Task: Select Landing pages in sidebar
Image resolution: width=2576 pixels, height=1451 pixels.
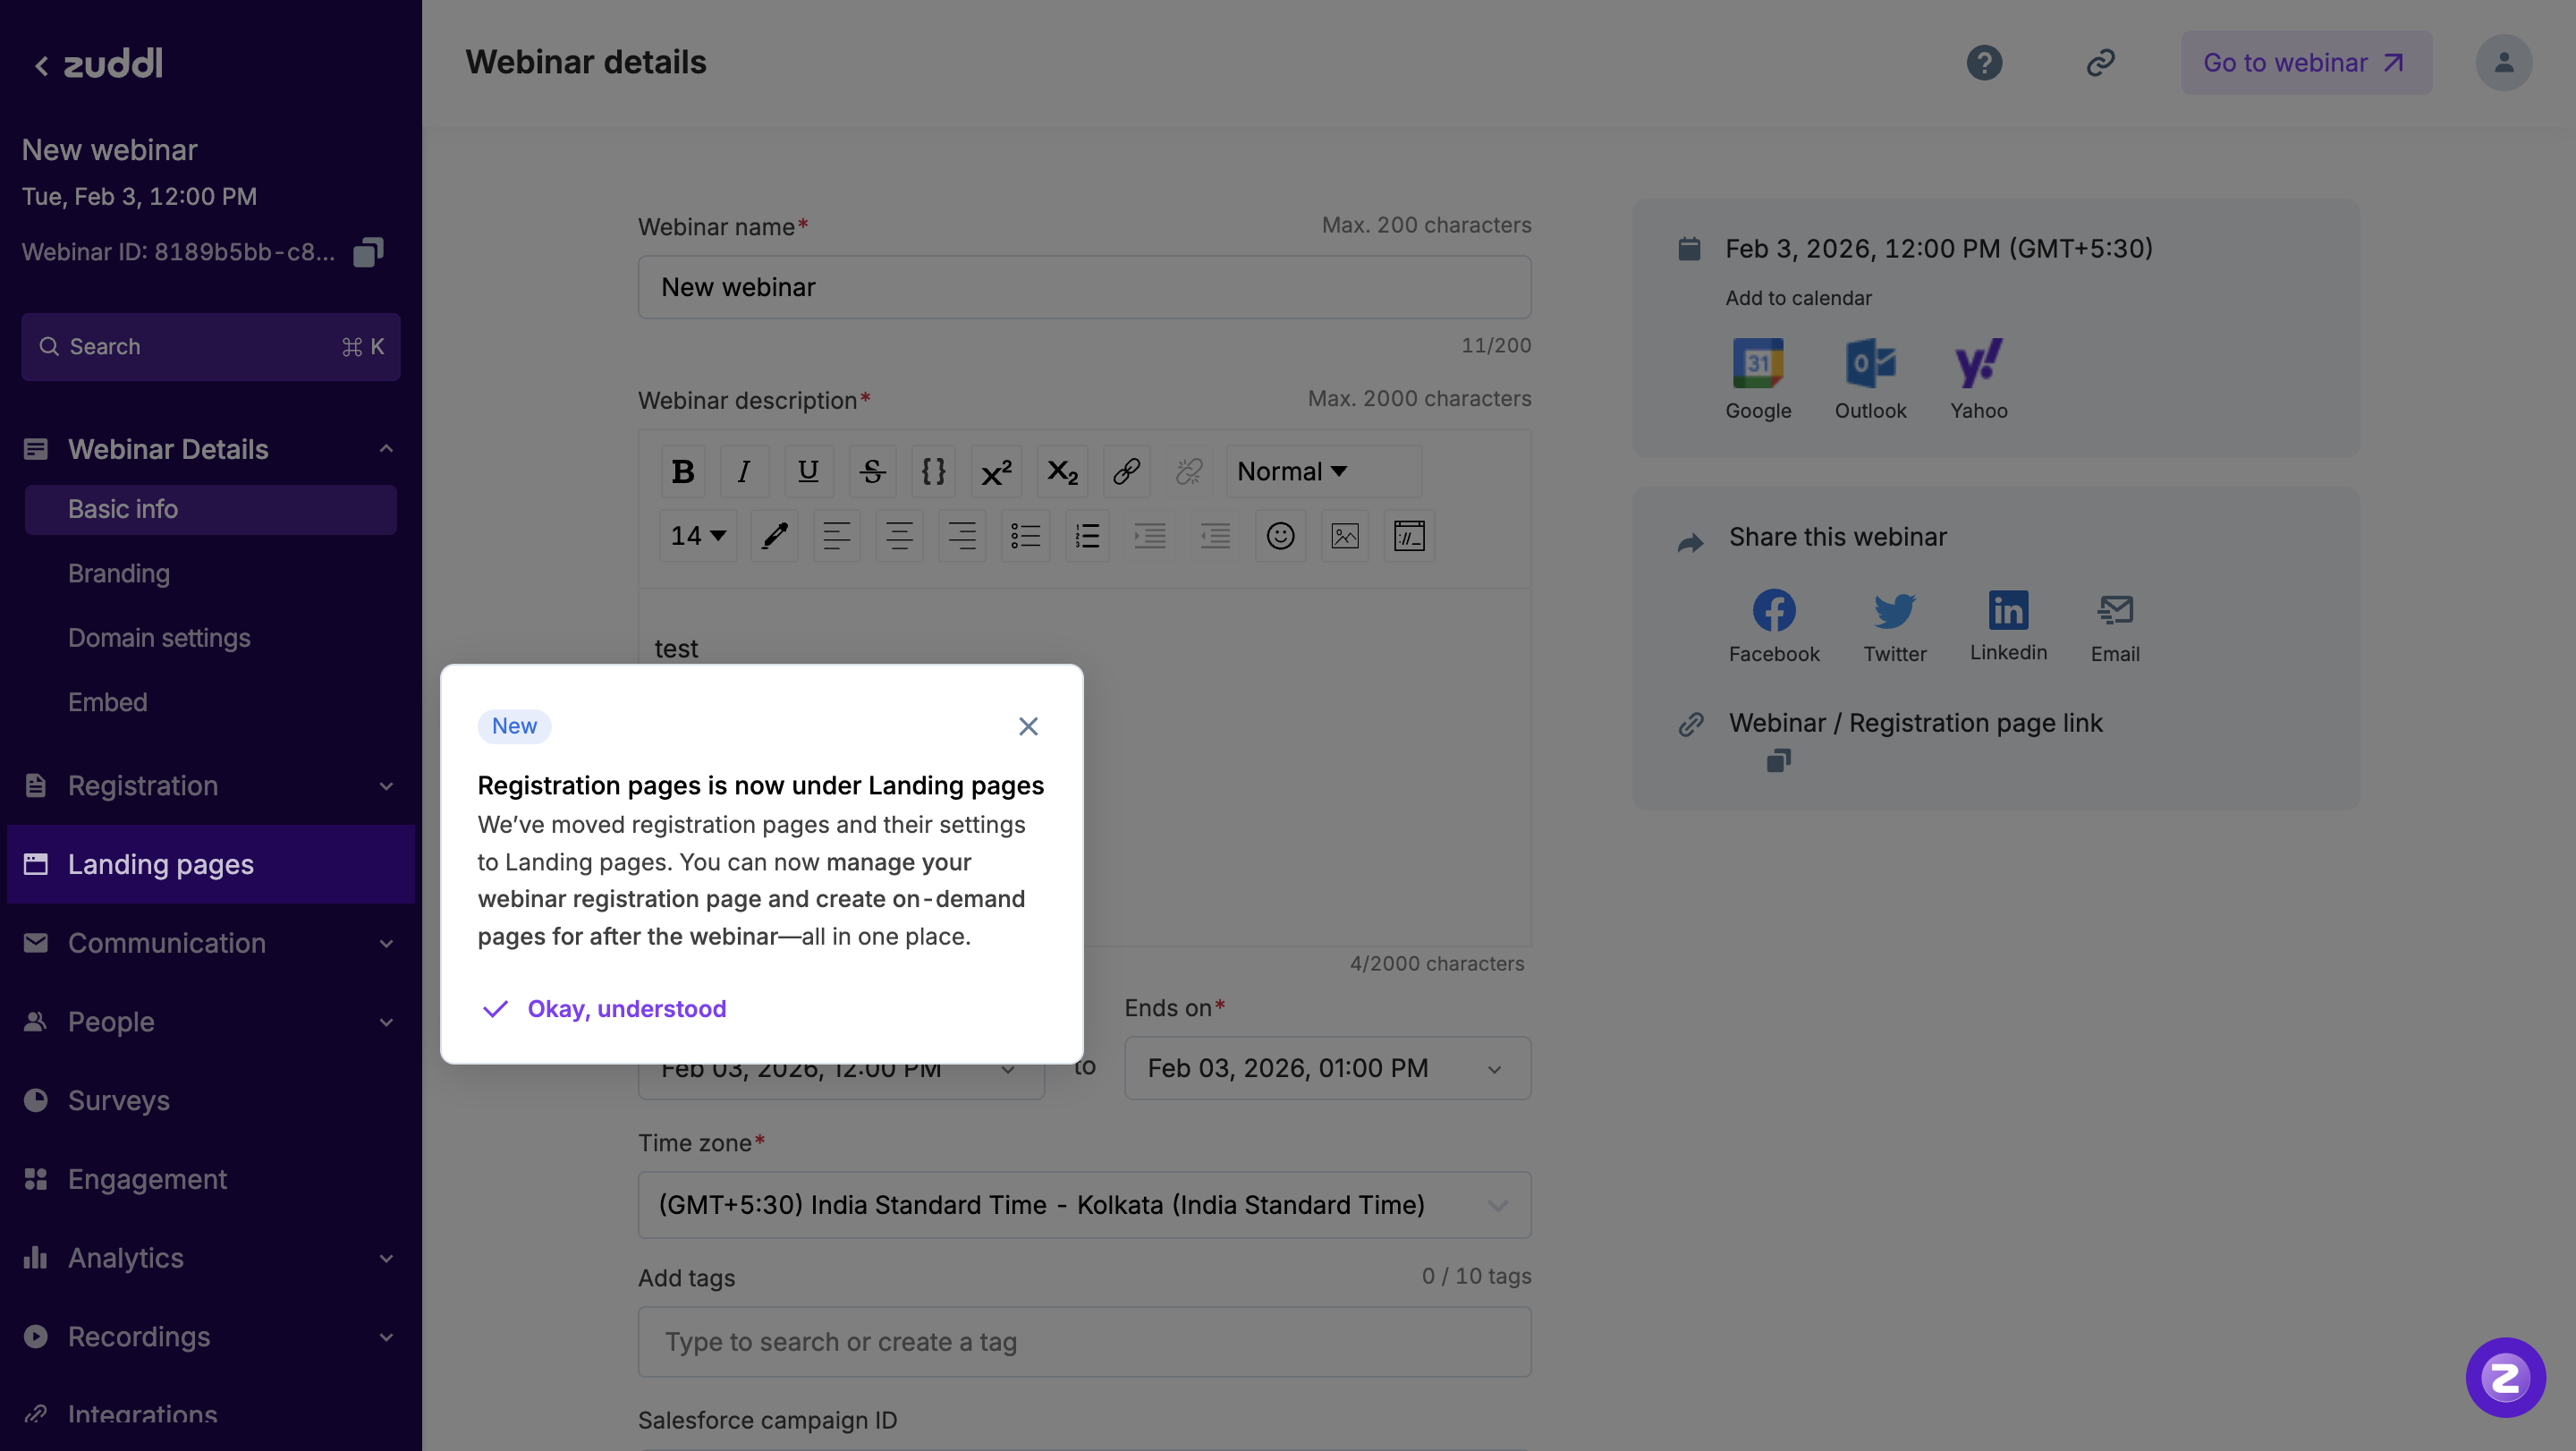Action: coord(161,865)
